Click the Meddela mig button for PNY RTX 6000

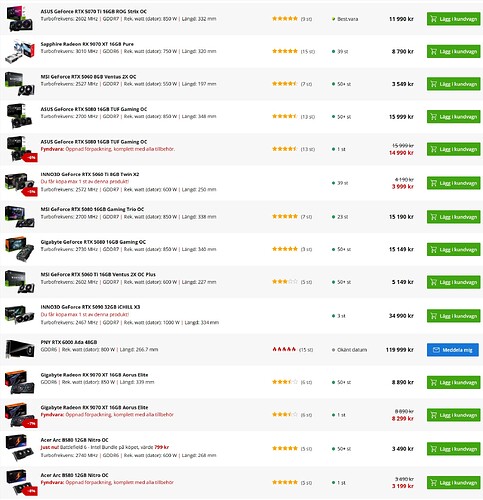453,350
